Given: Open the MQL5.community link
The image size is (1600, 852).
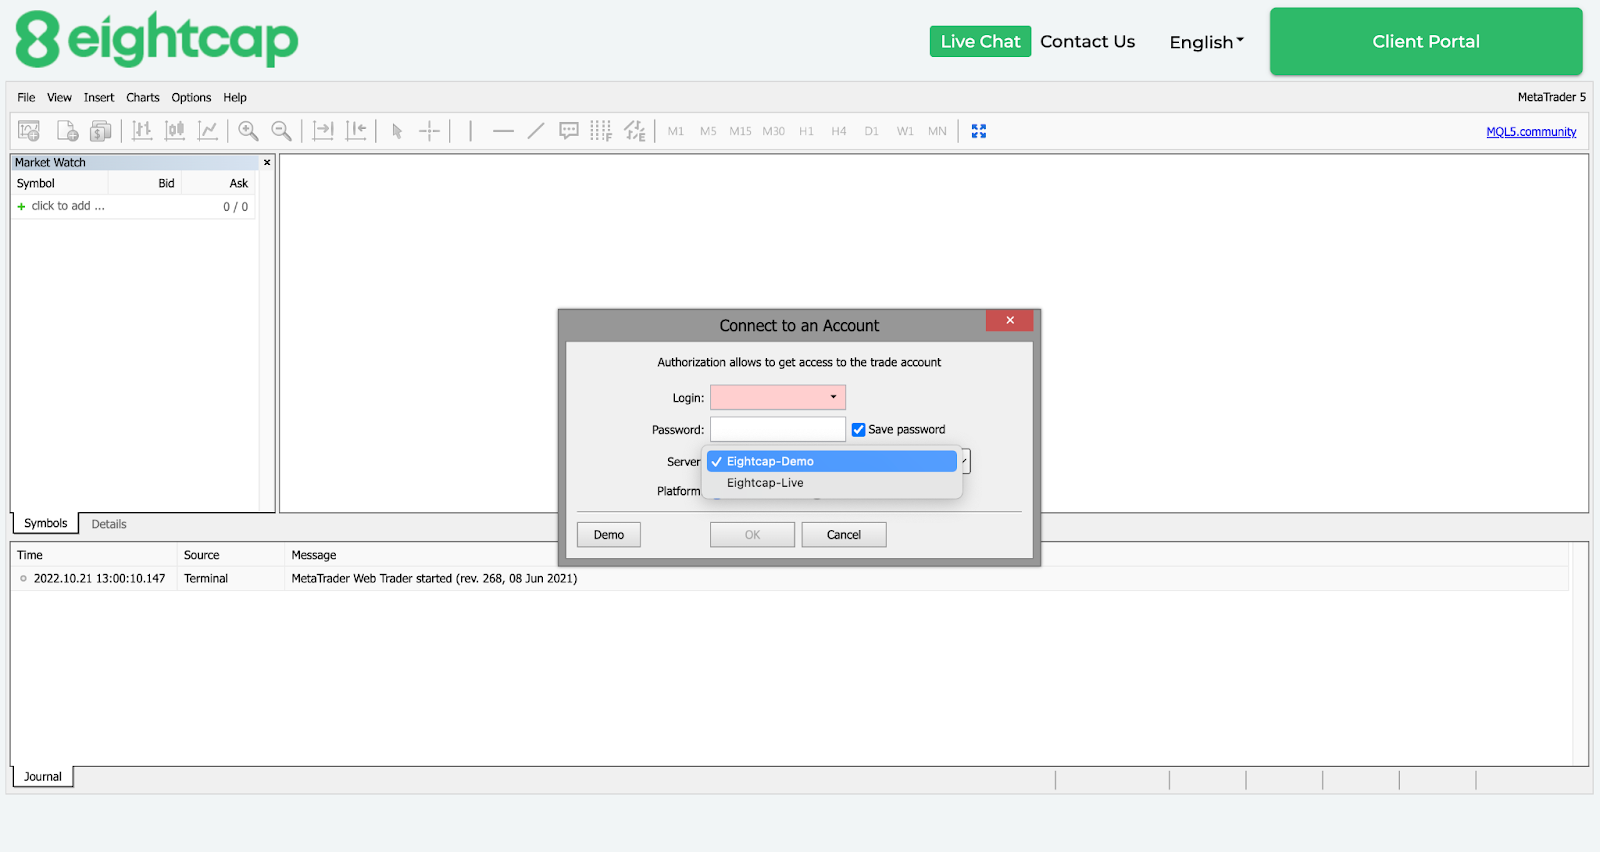Looking at the screenshot, I should pyautogui.click(x=1530, y=132).
